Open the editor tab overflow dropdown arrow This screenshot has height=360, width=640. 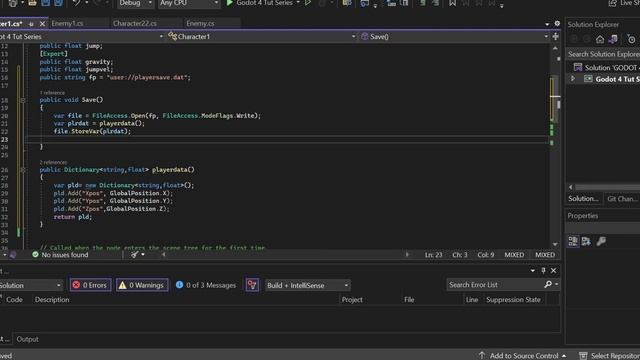(547, 24)
